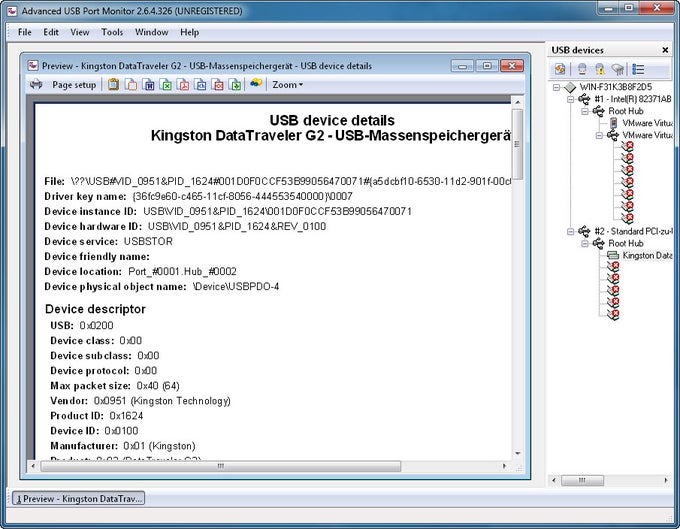The width and height of the screenshot is (680, 529).
Task: Click the USB devices panel horizontal scrollbar thumb
Action: coord(582,480)
